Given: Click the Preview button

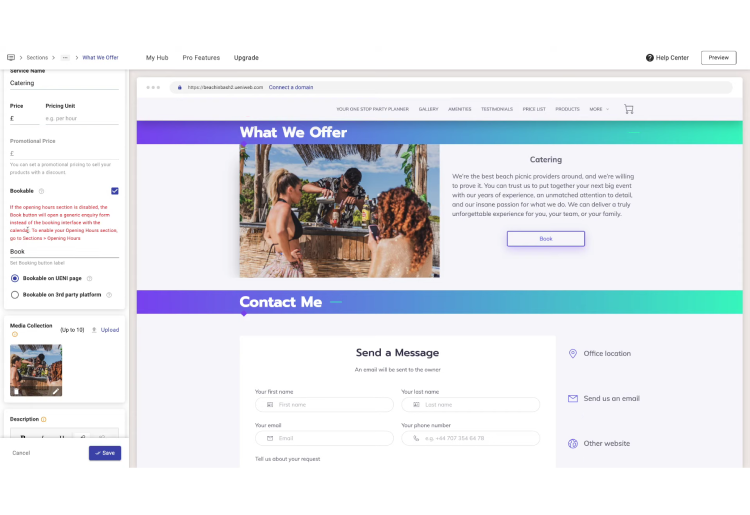Looking at the screenshot, I should click(x=718, y=58).
